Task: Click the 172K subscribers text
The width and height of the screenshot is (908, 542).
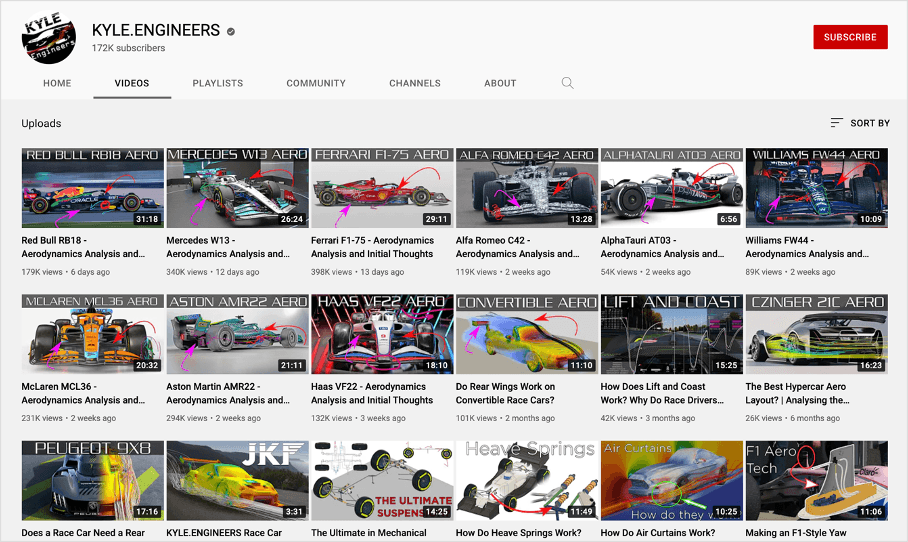Action: pyautogui.click(x=129, y=48)
